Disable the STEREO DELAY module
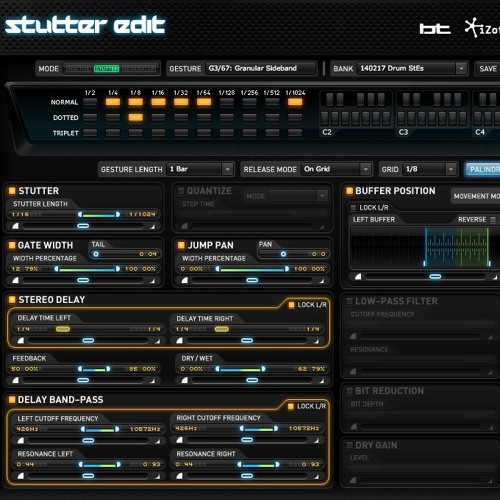 pos(12,300)
